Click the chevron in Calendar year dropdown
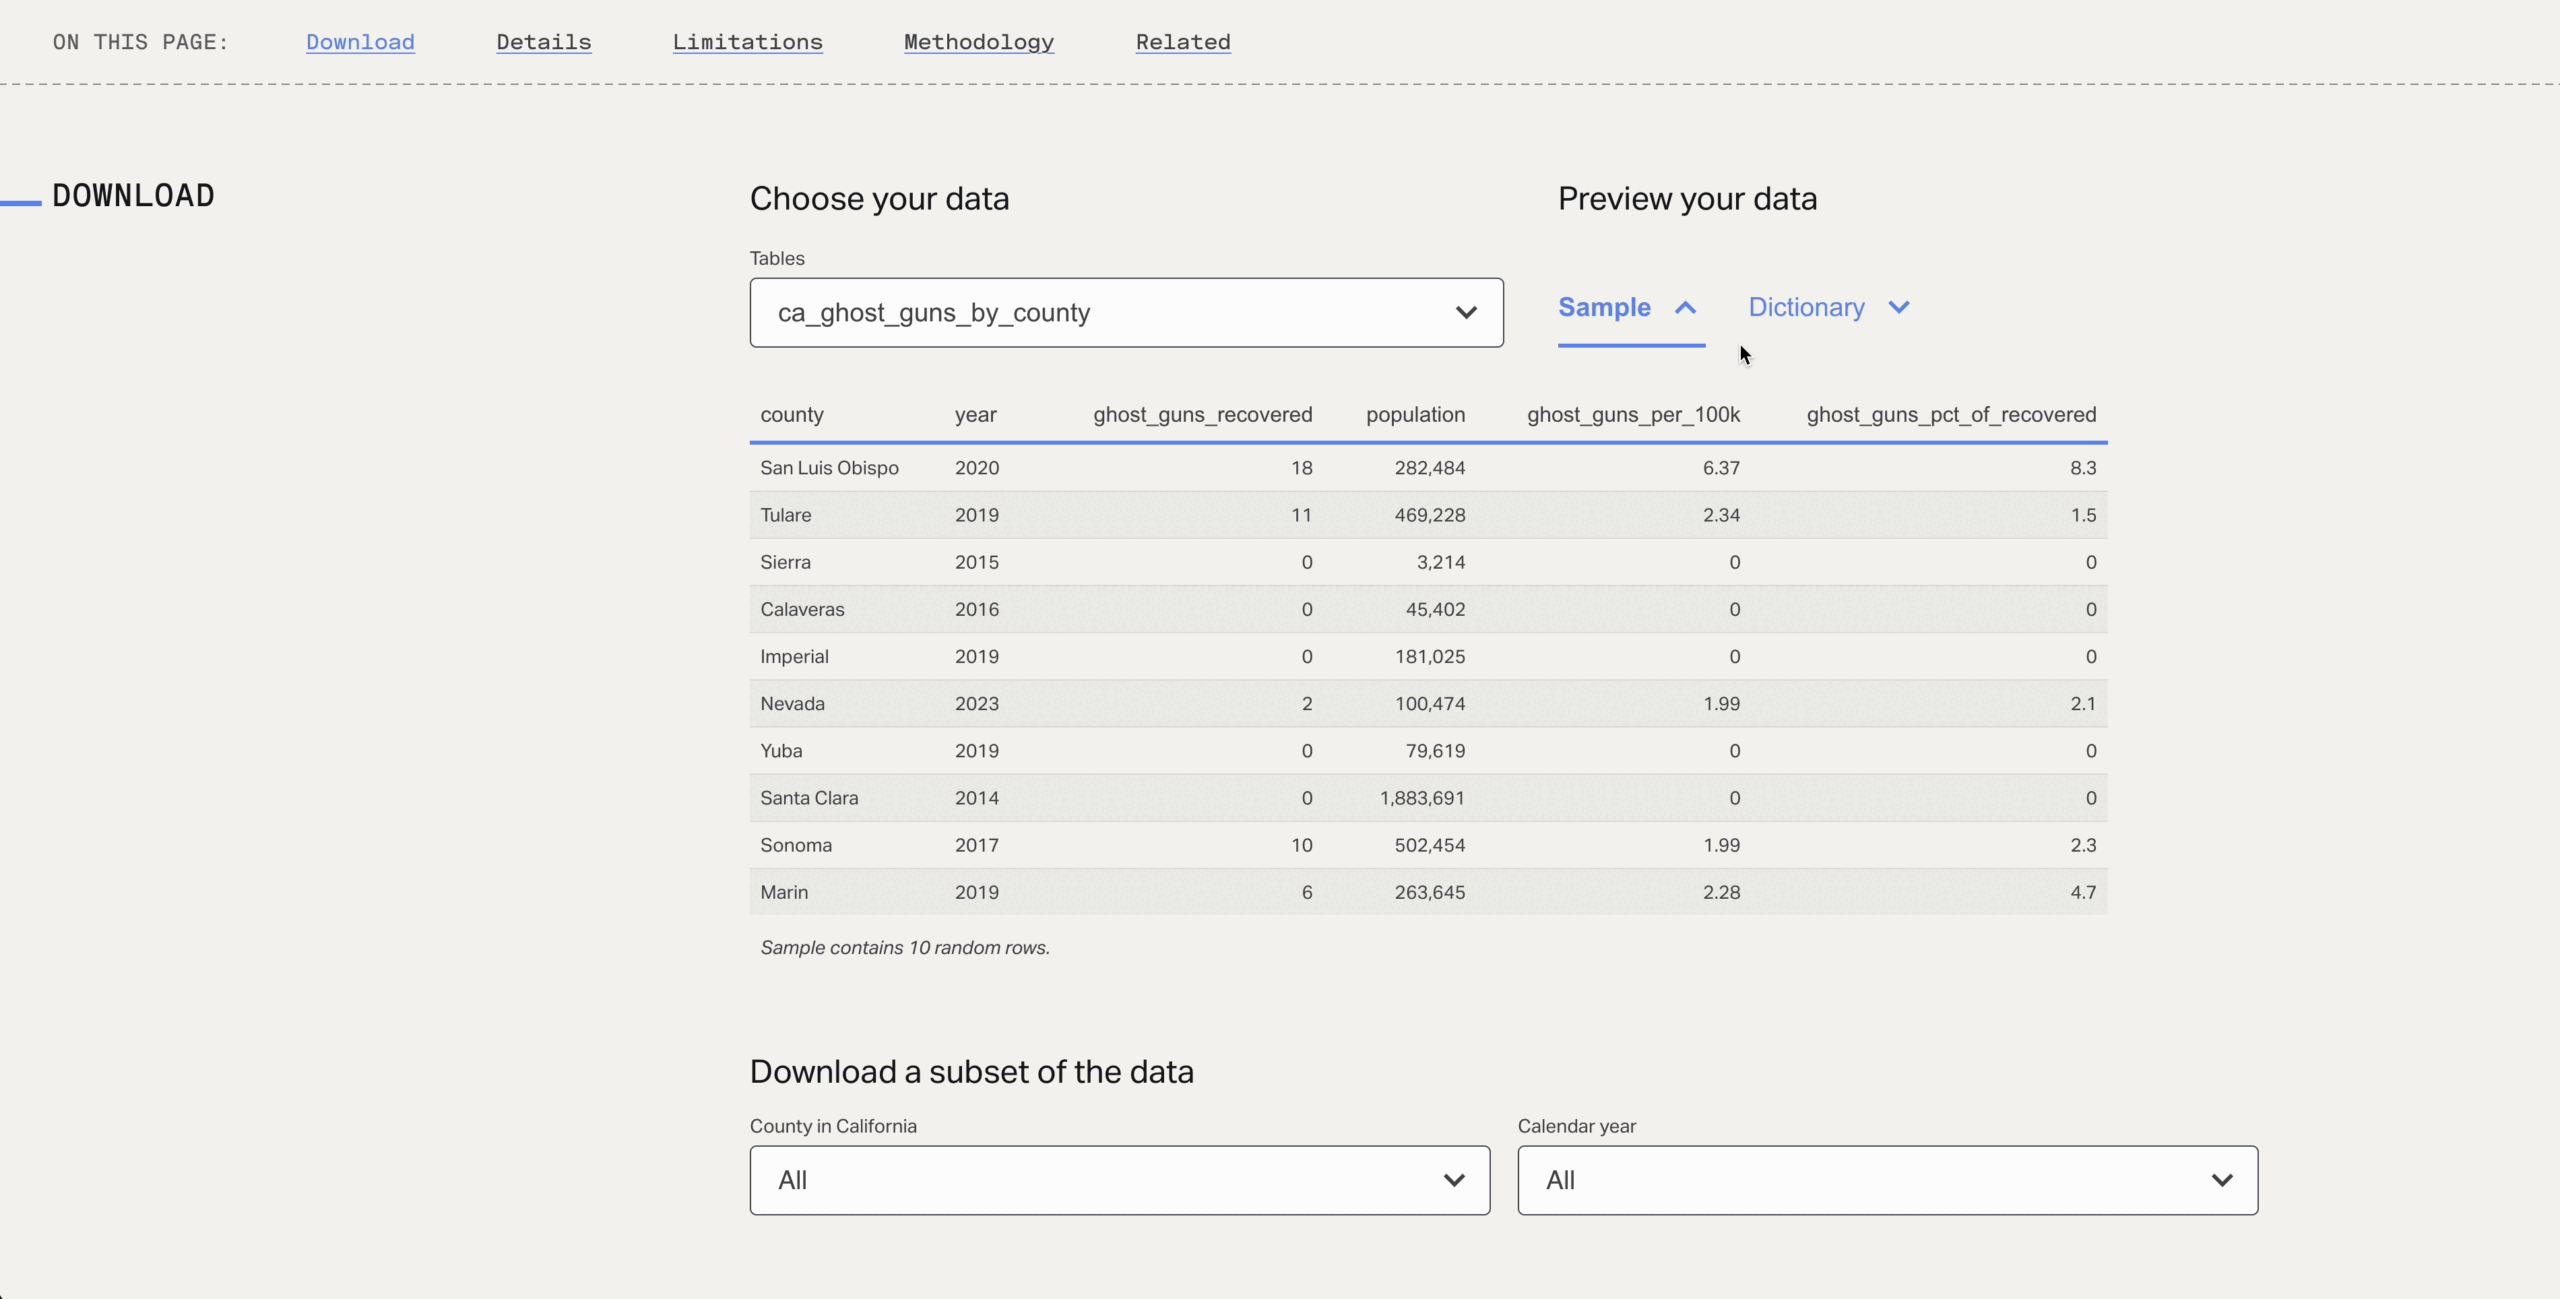The height and width of the screenshot is (1299, 2560). (2222, 1180)
